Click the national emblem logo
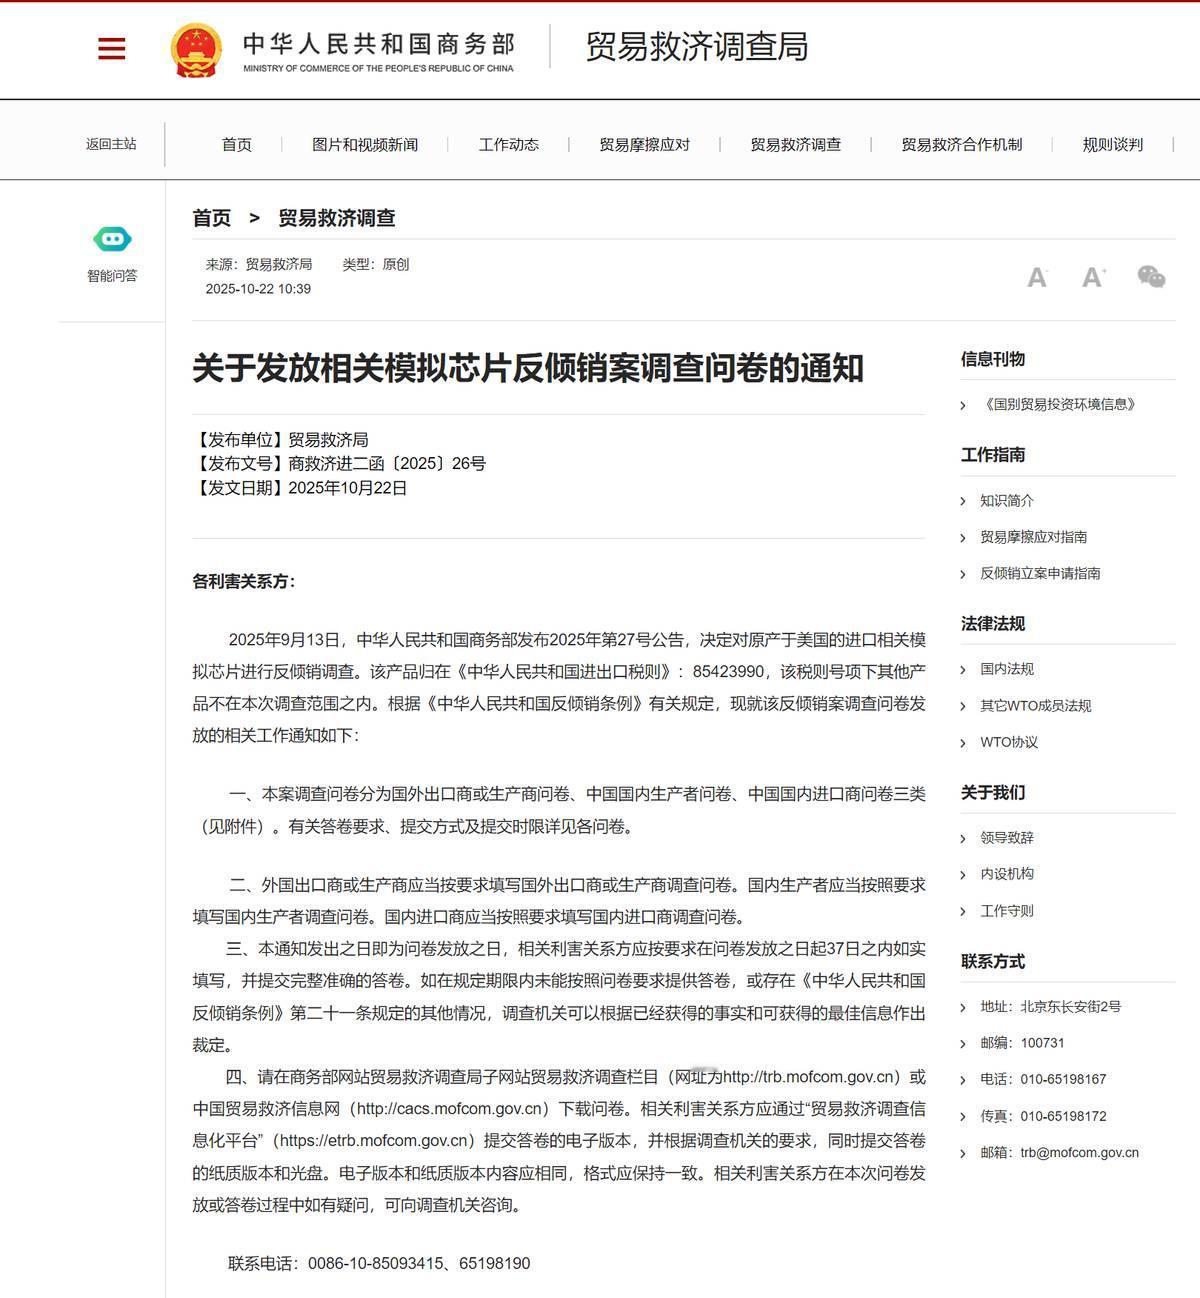 point(195,49)
